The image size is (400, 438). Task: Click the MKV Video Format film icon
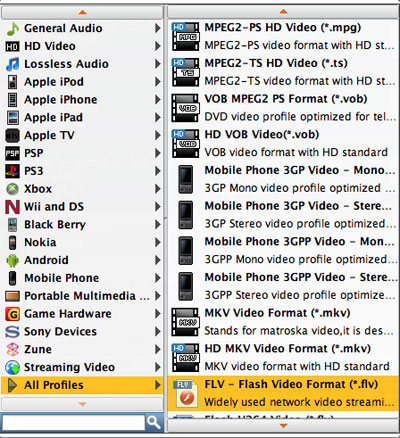point(186,322)
